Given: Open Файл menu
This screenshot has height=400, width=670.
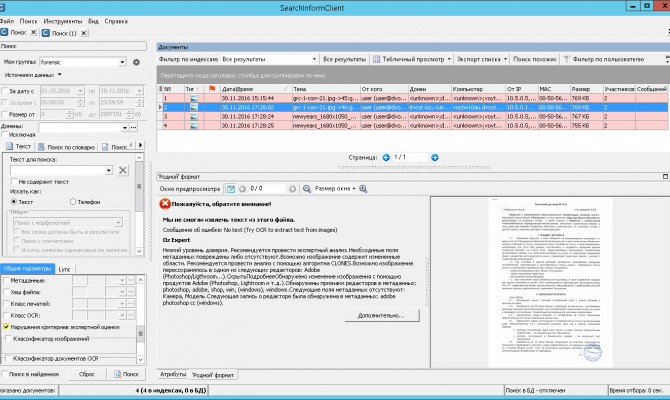Looking at the screenshot, I should tap(6, 21).
